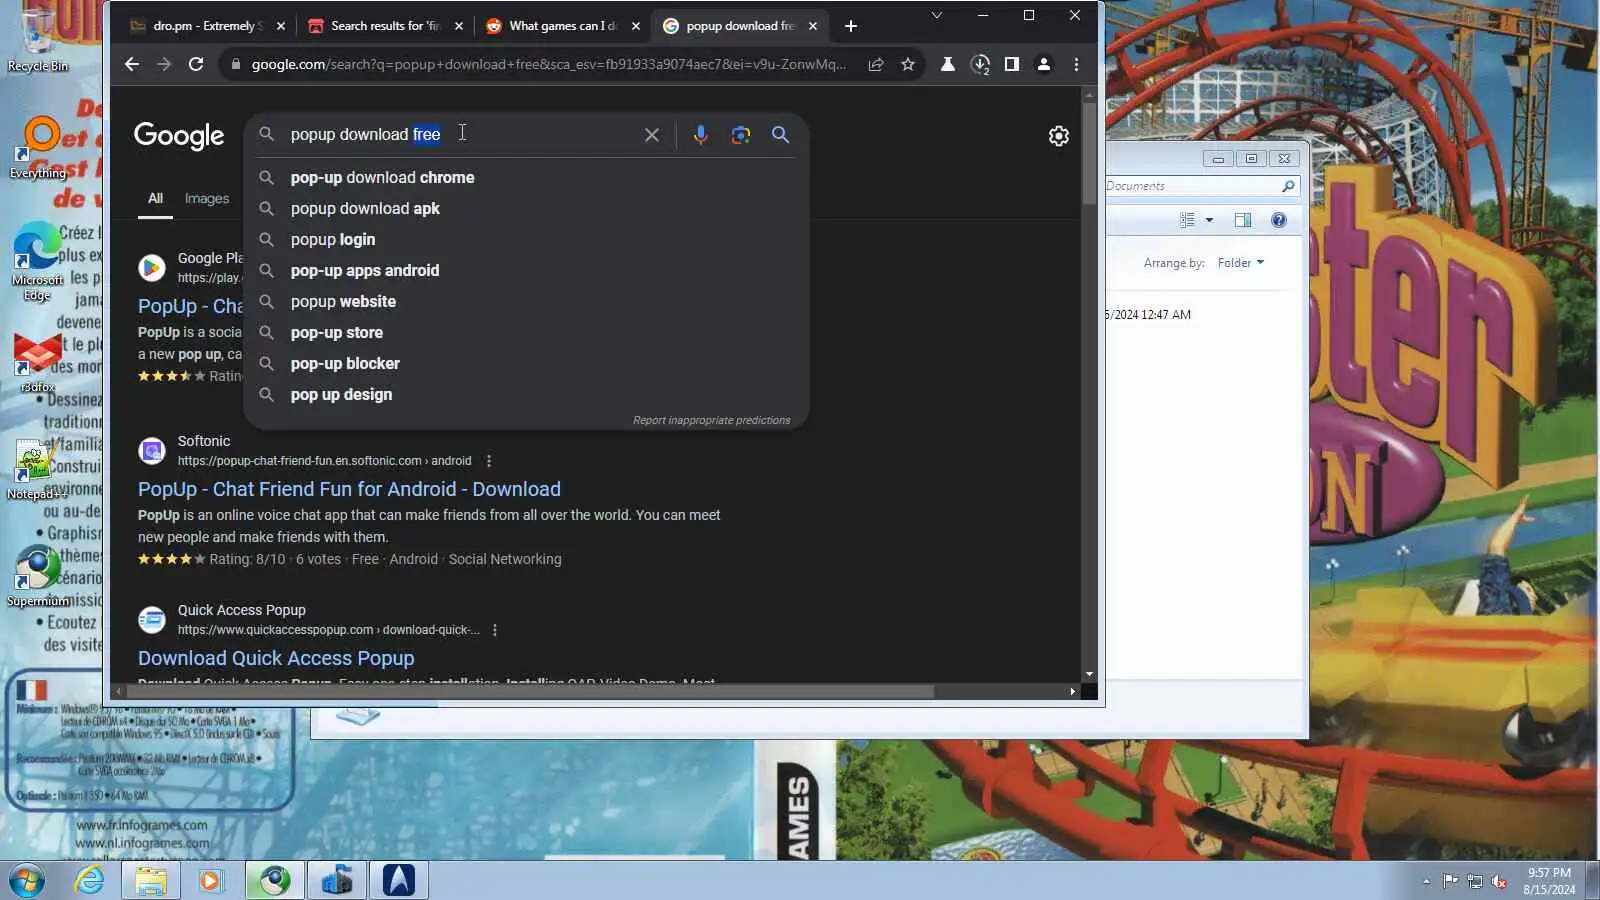Go to the Google homepage logo
The image size is (1600, 900).
[179, 136]
